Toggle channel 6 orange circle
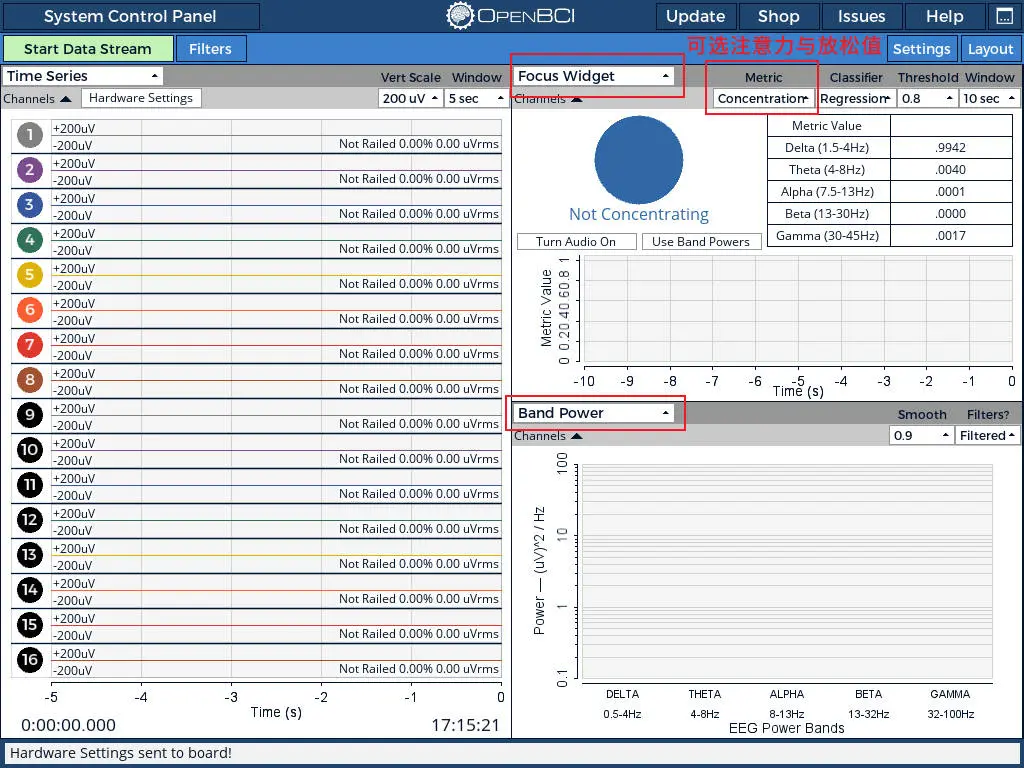Screen dimensions: 1024x768 (29, 310)
